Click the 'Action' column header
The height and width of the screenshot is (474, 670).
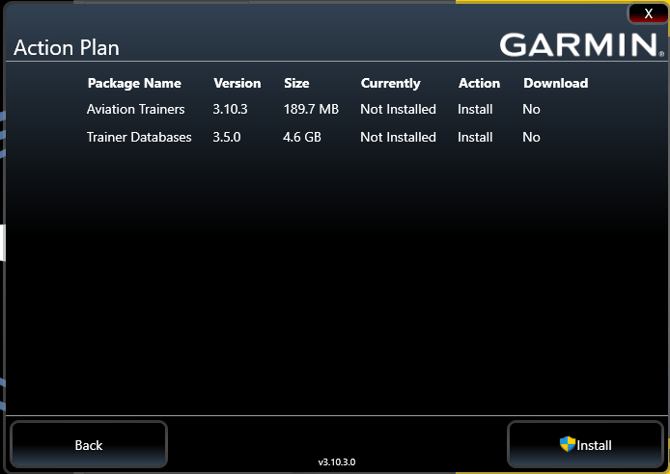(479, 83)
